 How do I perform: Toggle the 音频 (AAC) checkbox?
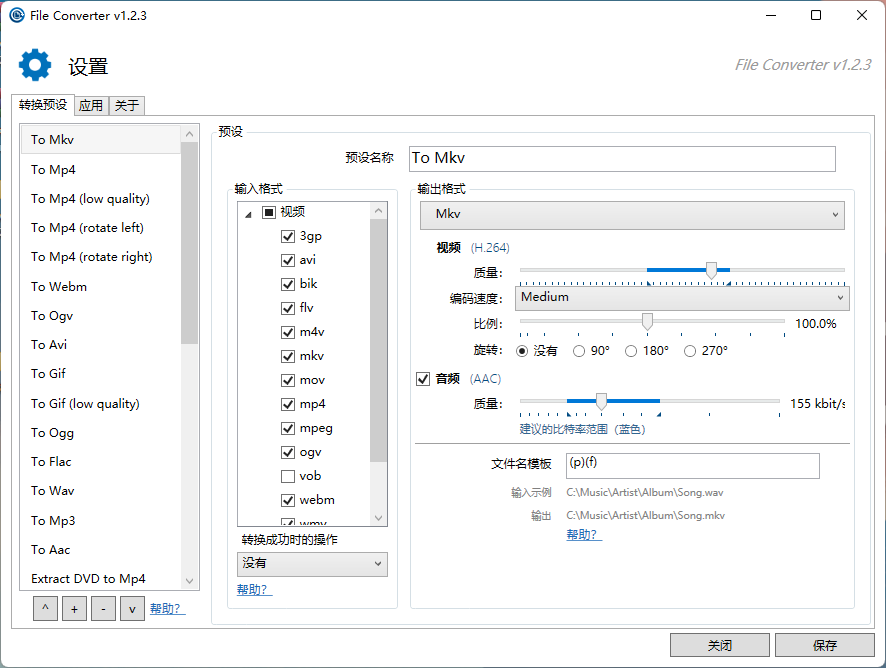tap(423, 379)
